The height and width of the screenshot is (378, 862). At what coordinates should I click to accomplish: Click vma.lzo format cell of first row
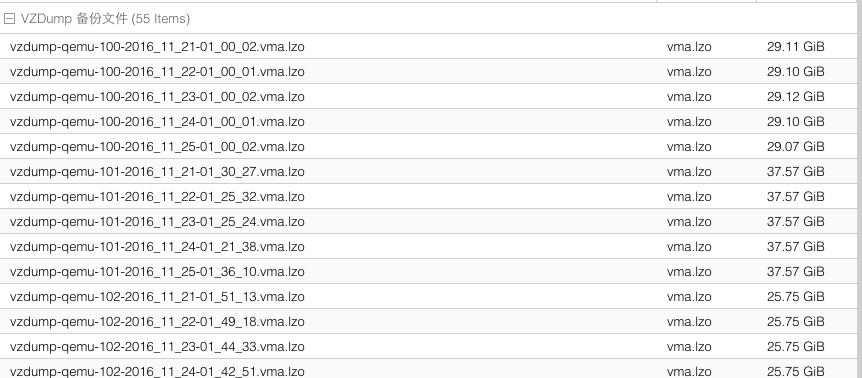pyautogui.click(x=689, y=47)
